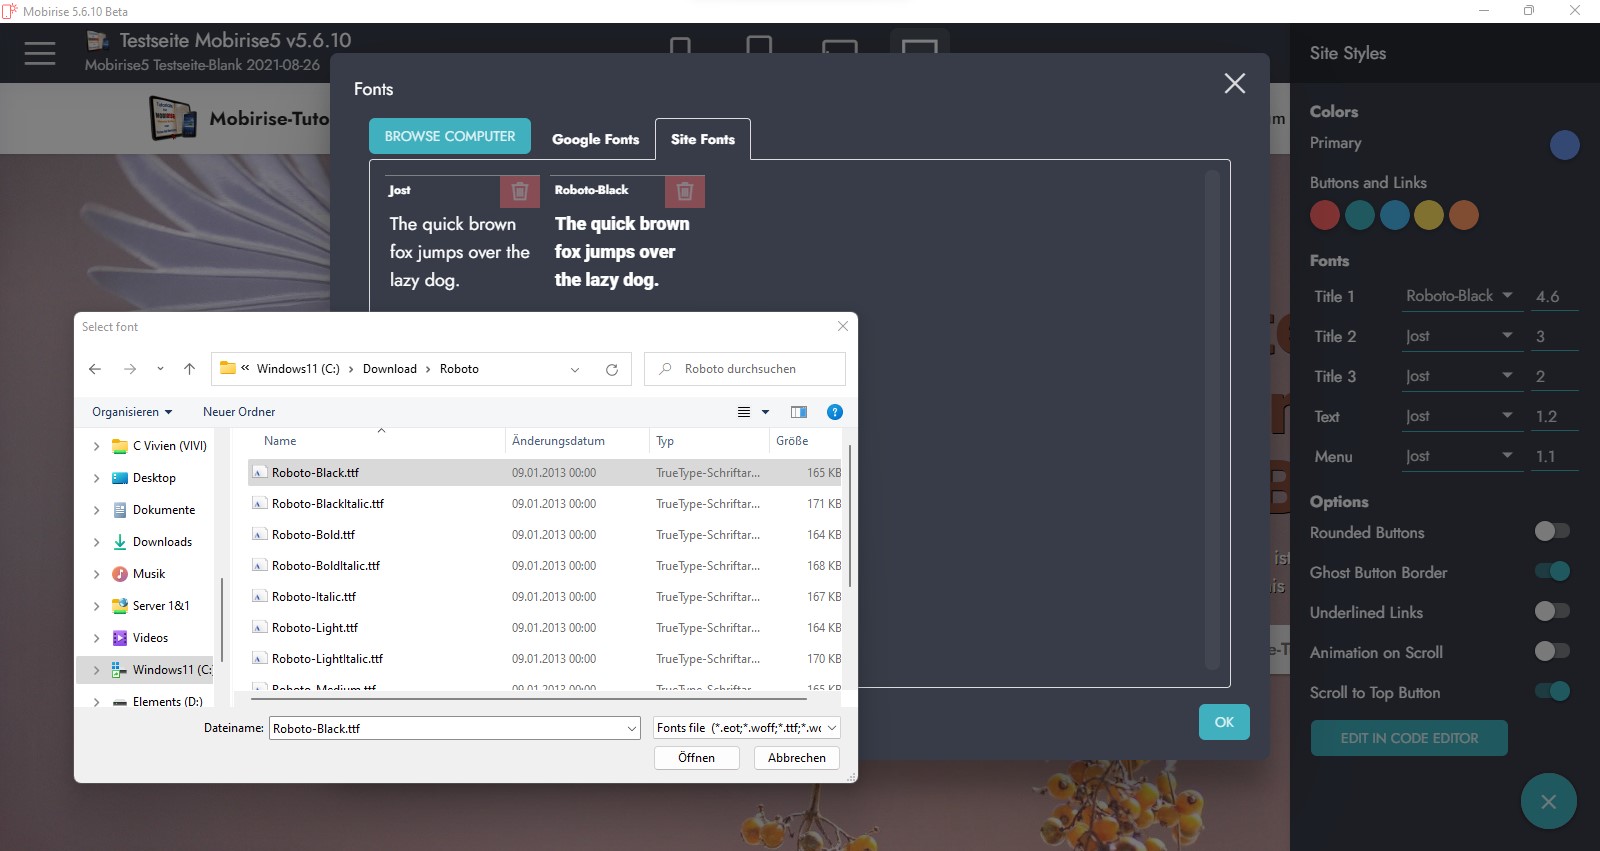Select the file Roboto-LightItalic.ttf
This screenshot has height=851, width=1600.
click(545, 659)
